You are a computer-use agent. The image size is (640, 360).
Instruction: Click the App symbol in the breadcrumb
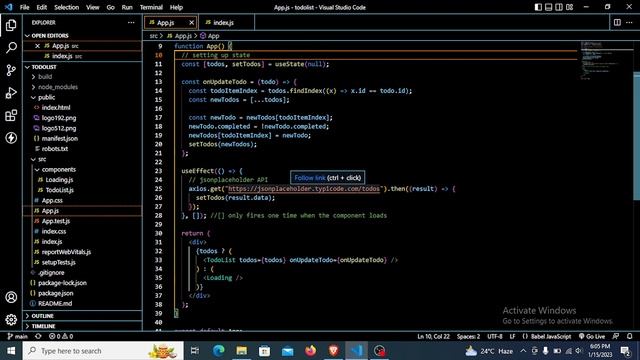pyautogui.click(x=210, y=36)
